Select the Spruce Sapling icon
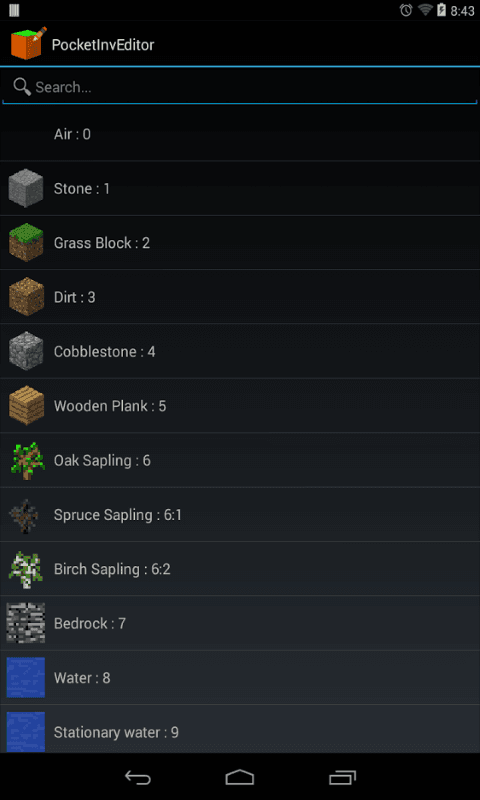 click(25, 515)
